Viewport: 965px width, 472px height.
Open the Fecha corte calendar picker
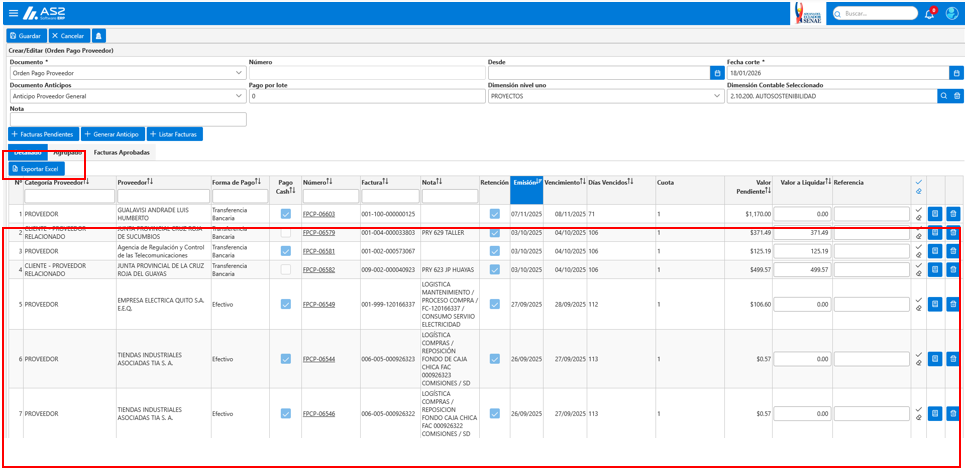pos(956,73)
